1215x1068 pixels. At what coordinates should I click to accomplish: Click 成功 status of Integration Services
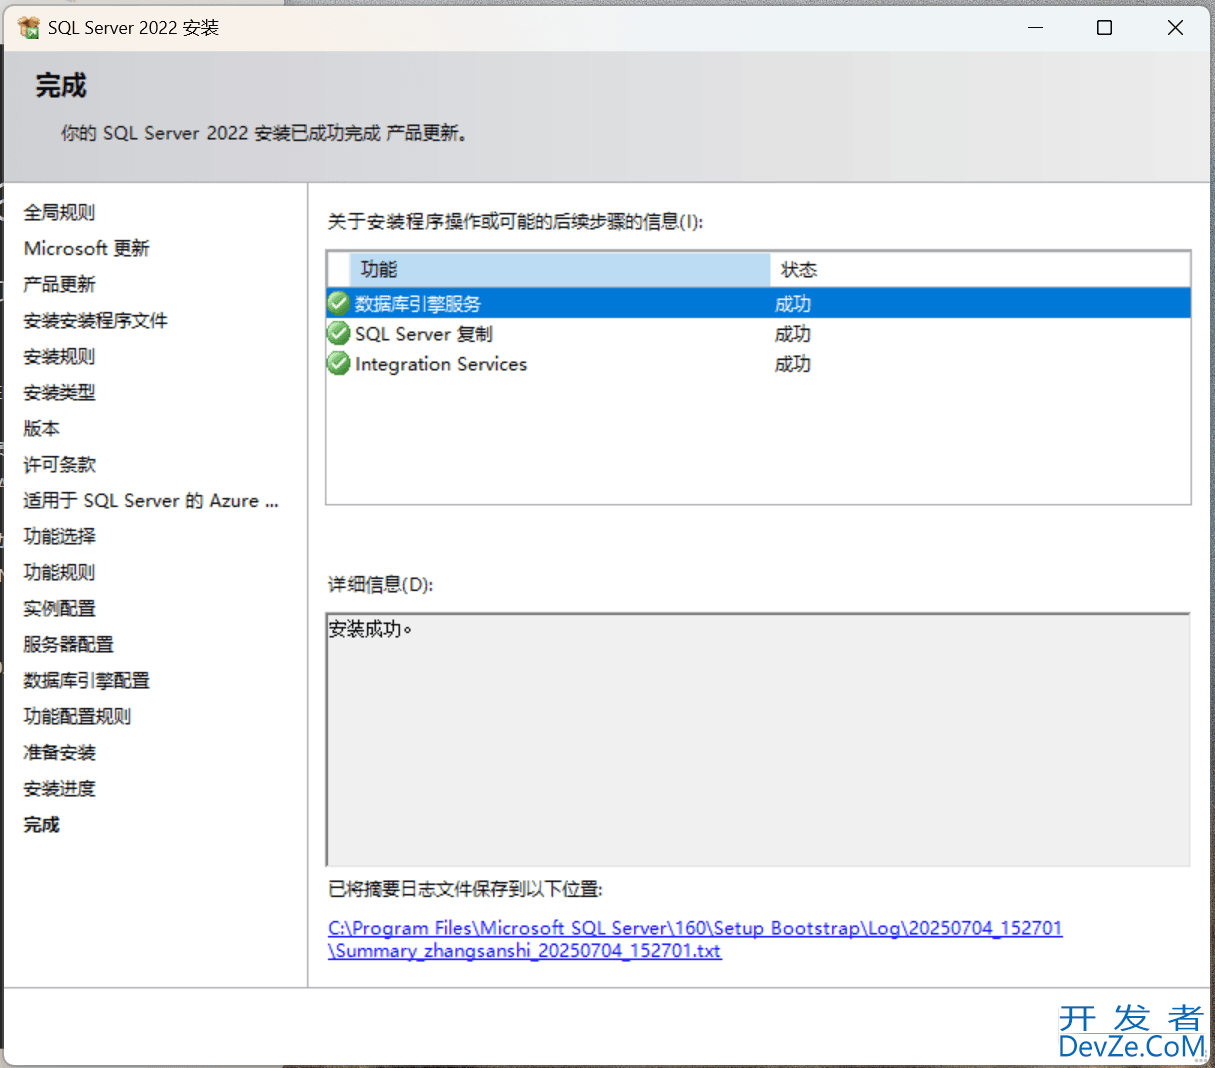coord(793,364)
